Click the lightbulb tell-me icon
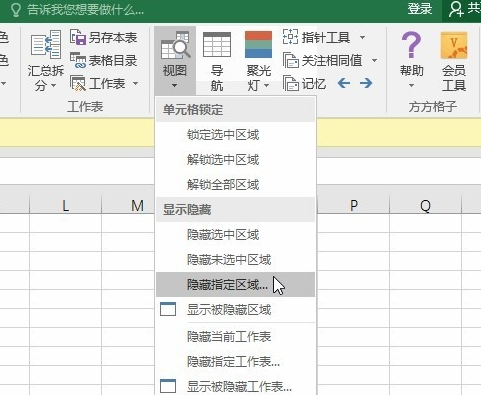 (x=16, y=10)
